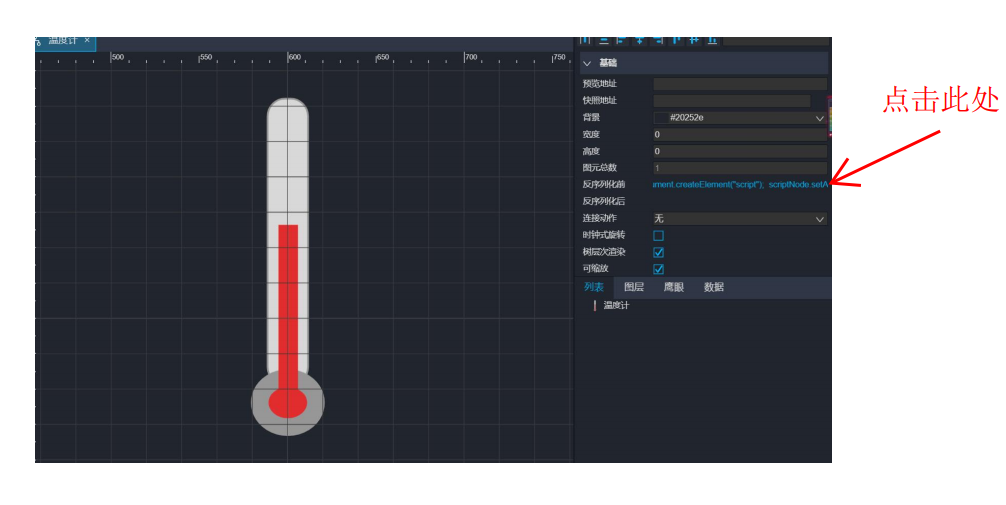Image resolution: width=1006 pixels, height=505 pixels.
Task: Uncheck the 树层次渲染 checkbox
Action: (x=658, y=253)
